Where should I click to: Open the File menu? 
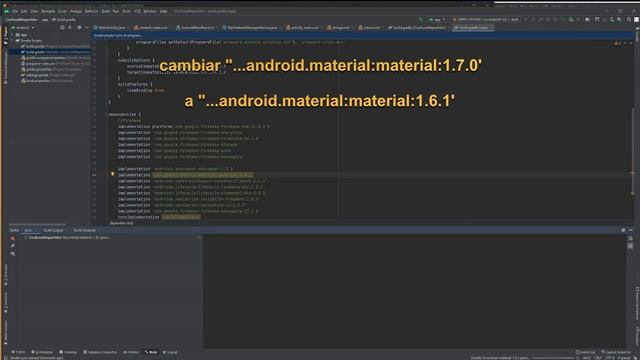pyautogui.click(x=15, y=11)
